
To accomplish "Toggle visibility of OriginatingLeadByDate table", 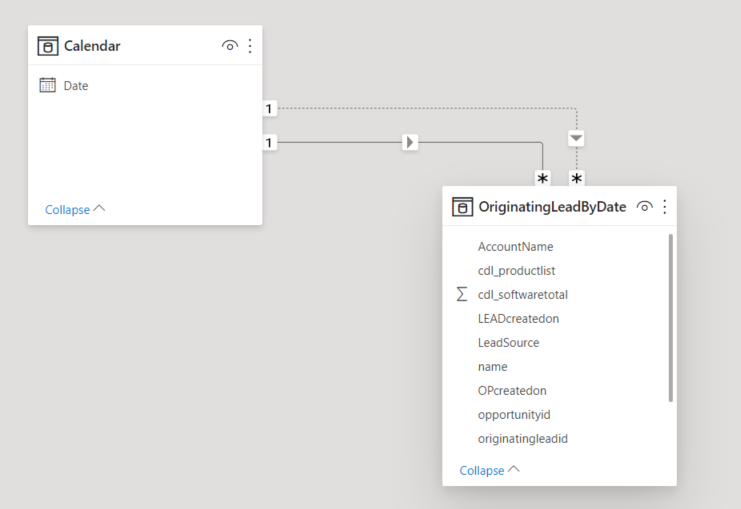I will [645, 207].
